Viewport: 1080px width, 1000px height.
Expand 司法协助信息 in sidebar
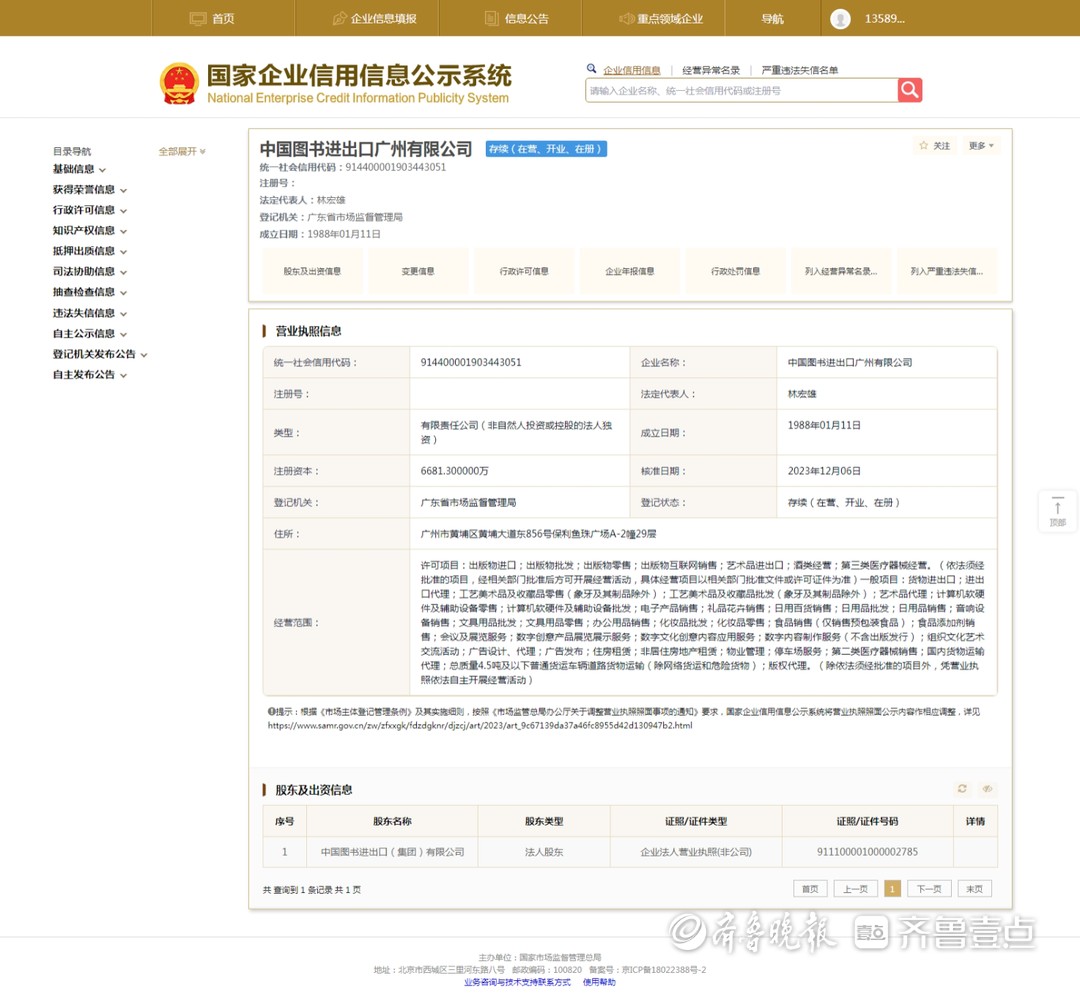pyautogui.click(x=90, y=271)
